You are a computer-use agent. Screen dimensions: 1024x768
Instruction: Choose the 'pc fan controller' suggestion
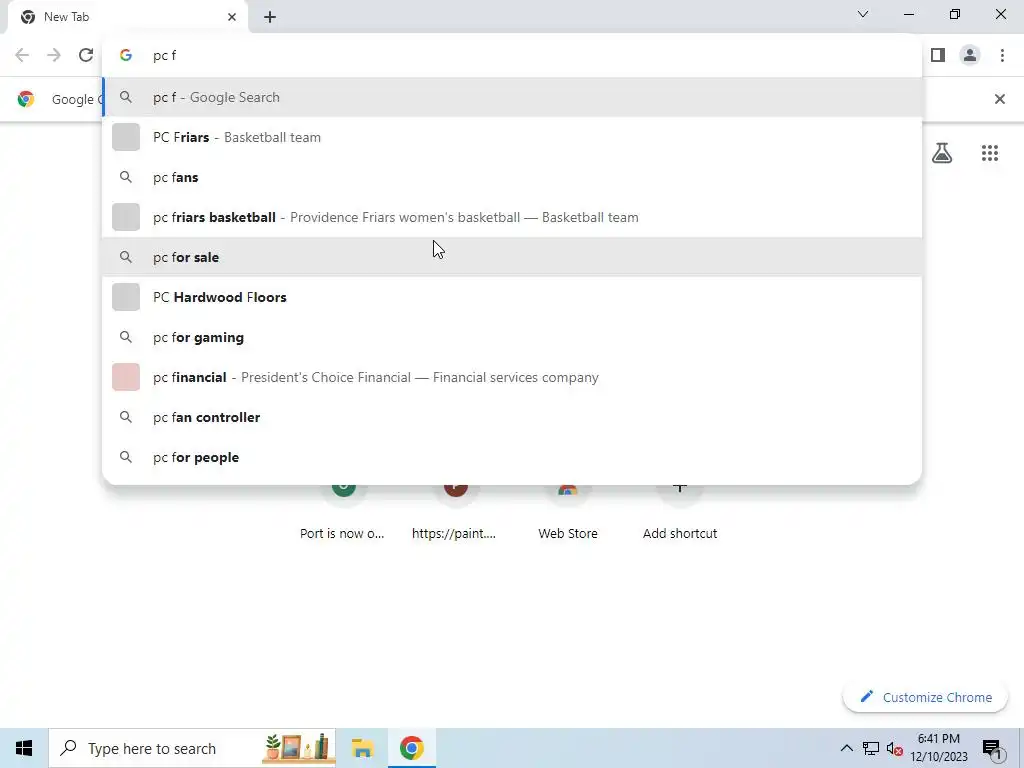[512, 417]
